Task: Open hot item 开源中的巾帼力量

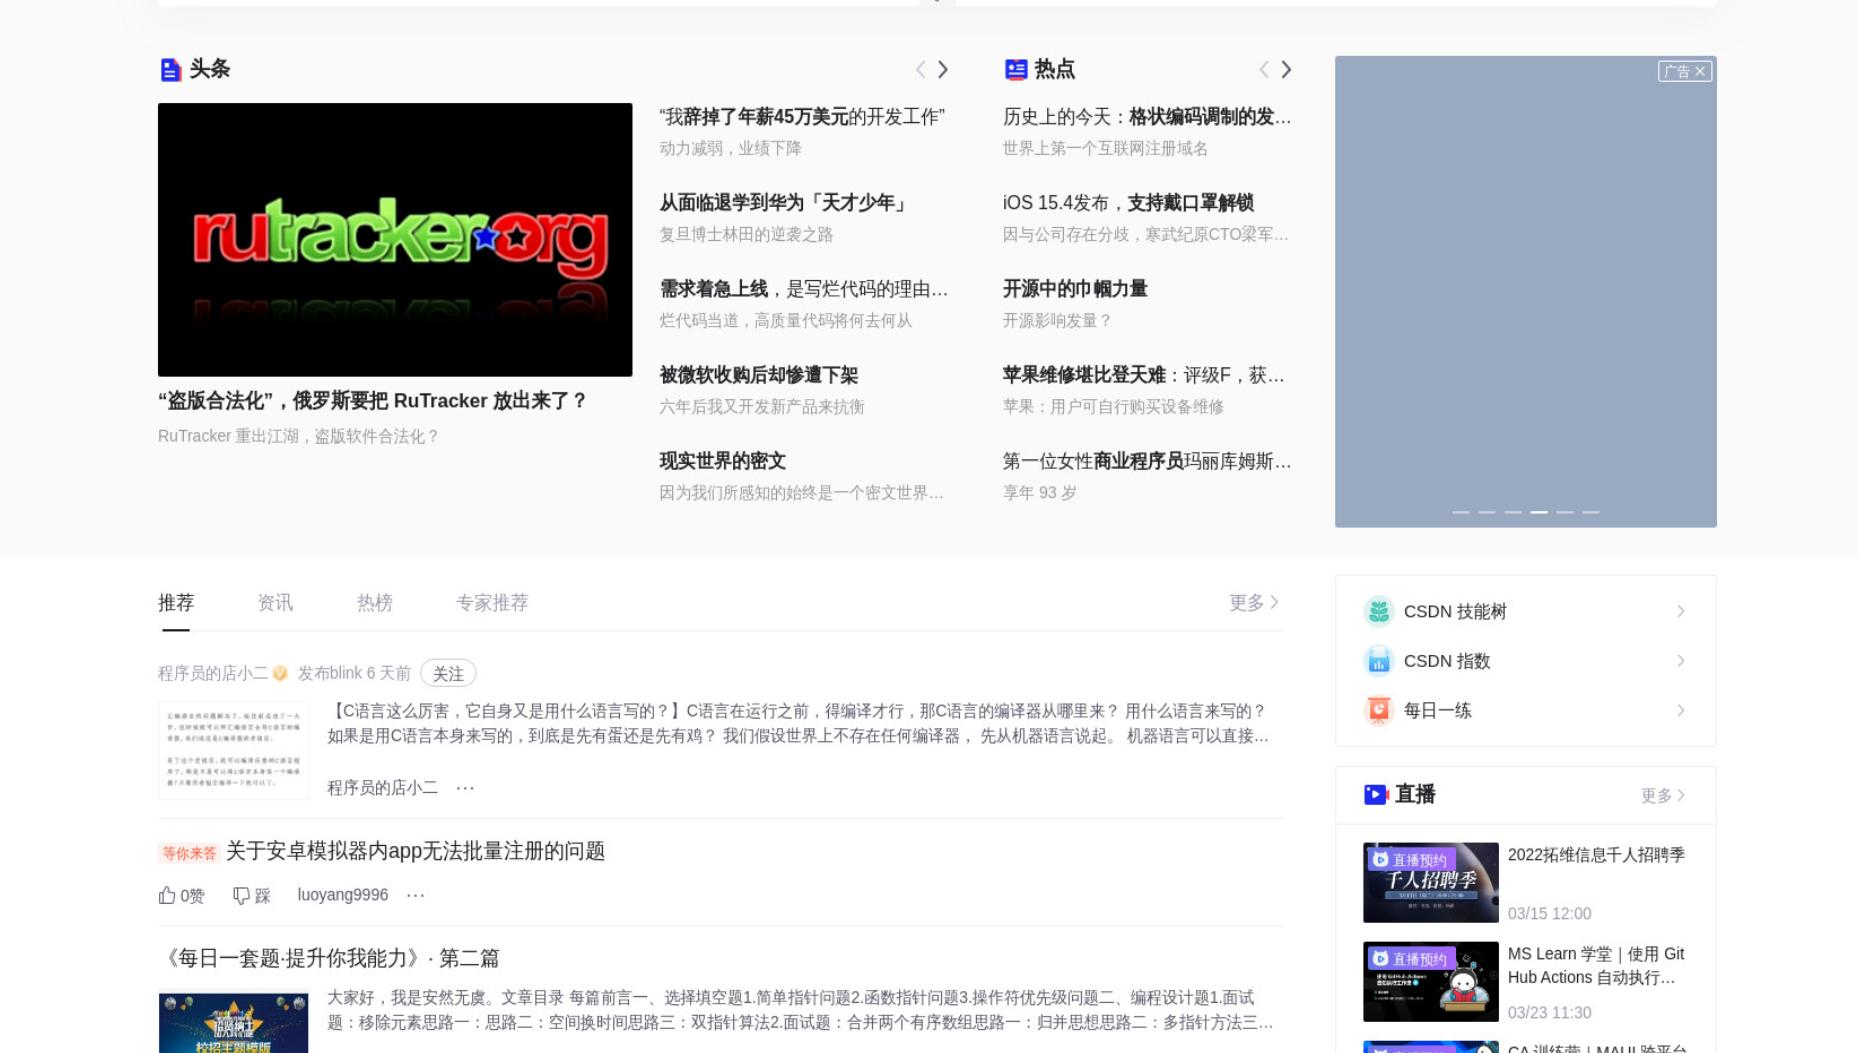Action: click(1075, 289)
